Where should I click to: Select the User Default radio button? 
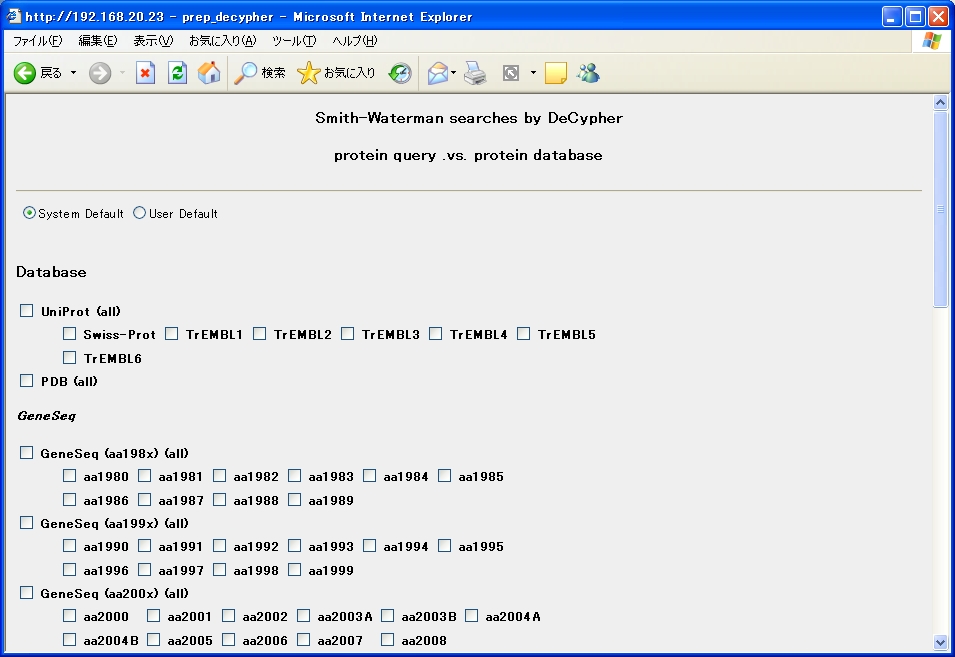(139, 213)
